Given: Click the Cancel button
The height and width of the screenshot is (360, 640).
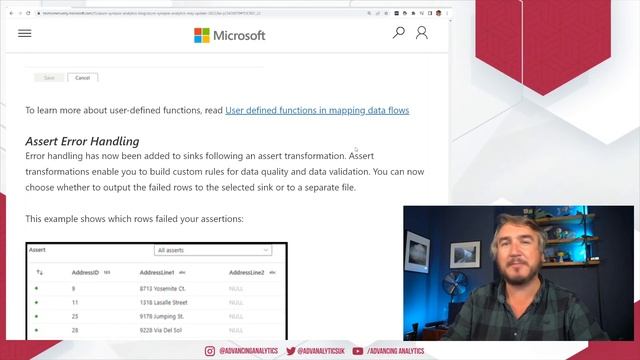Looking at the screenshot, I should pyautogui.click(x=82, y=78).
